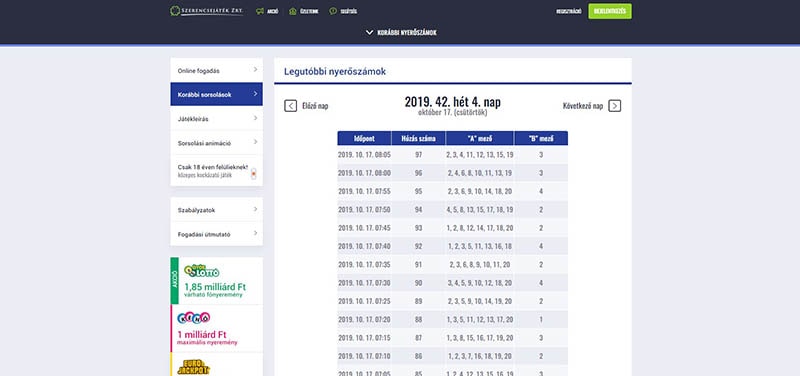The image size is (800, 376).
Task: Open Fogadási útmutató sidebar link
Action: point(216,234)
